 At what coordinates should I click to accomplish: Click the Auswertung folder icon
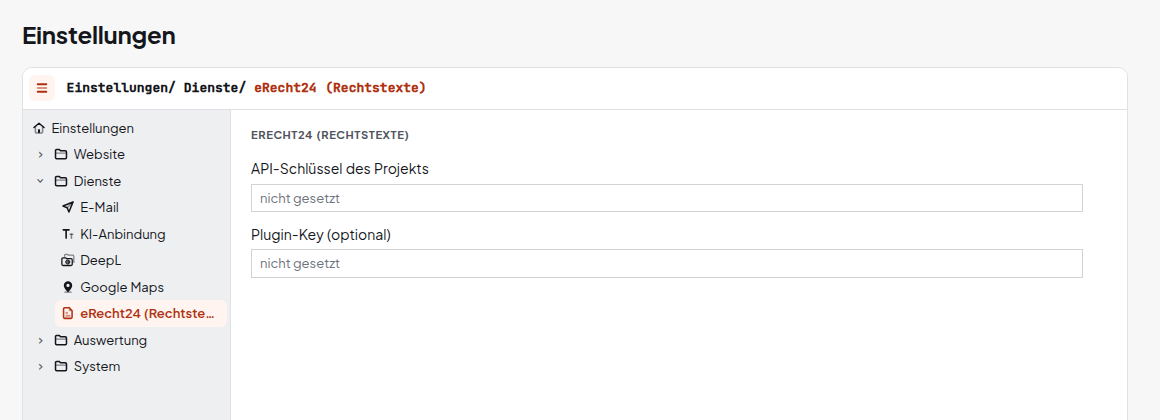61,340
